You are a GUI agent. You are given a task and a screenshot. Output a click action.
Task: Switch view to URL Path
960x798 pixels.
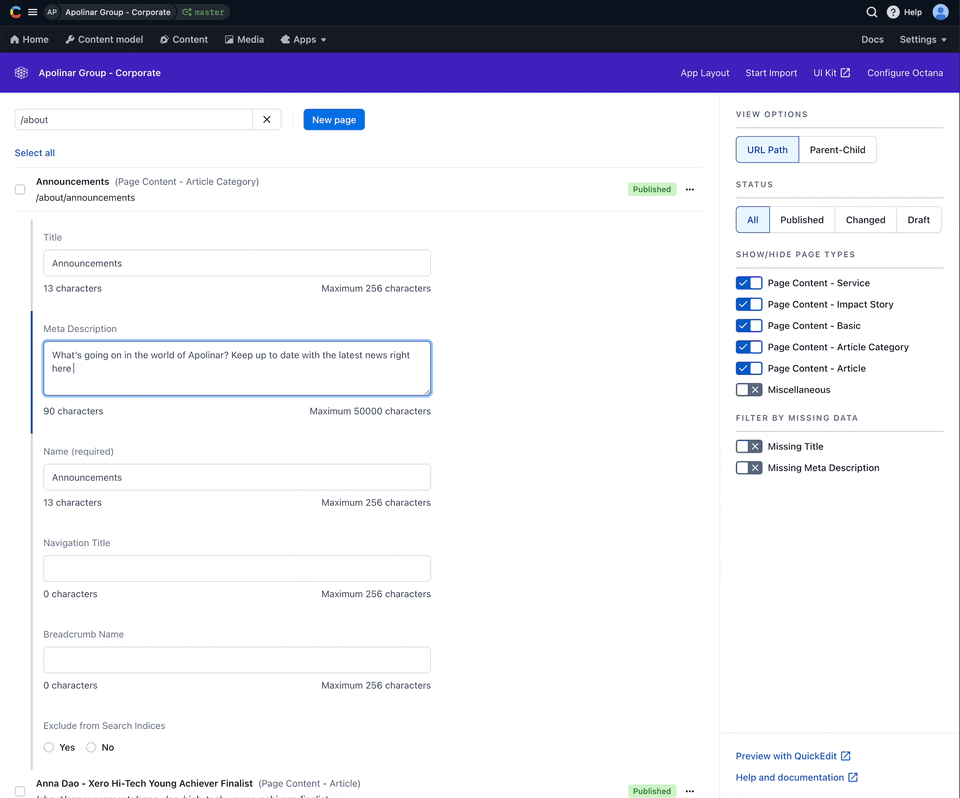[767, 150]
